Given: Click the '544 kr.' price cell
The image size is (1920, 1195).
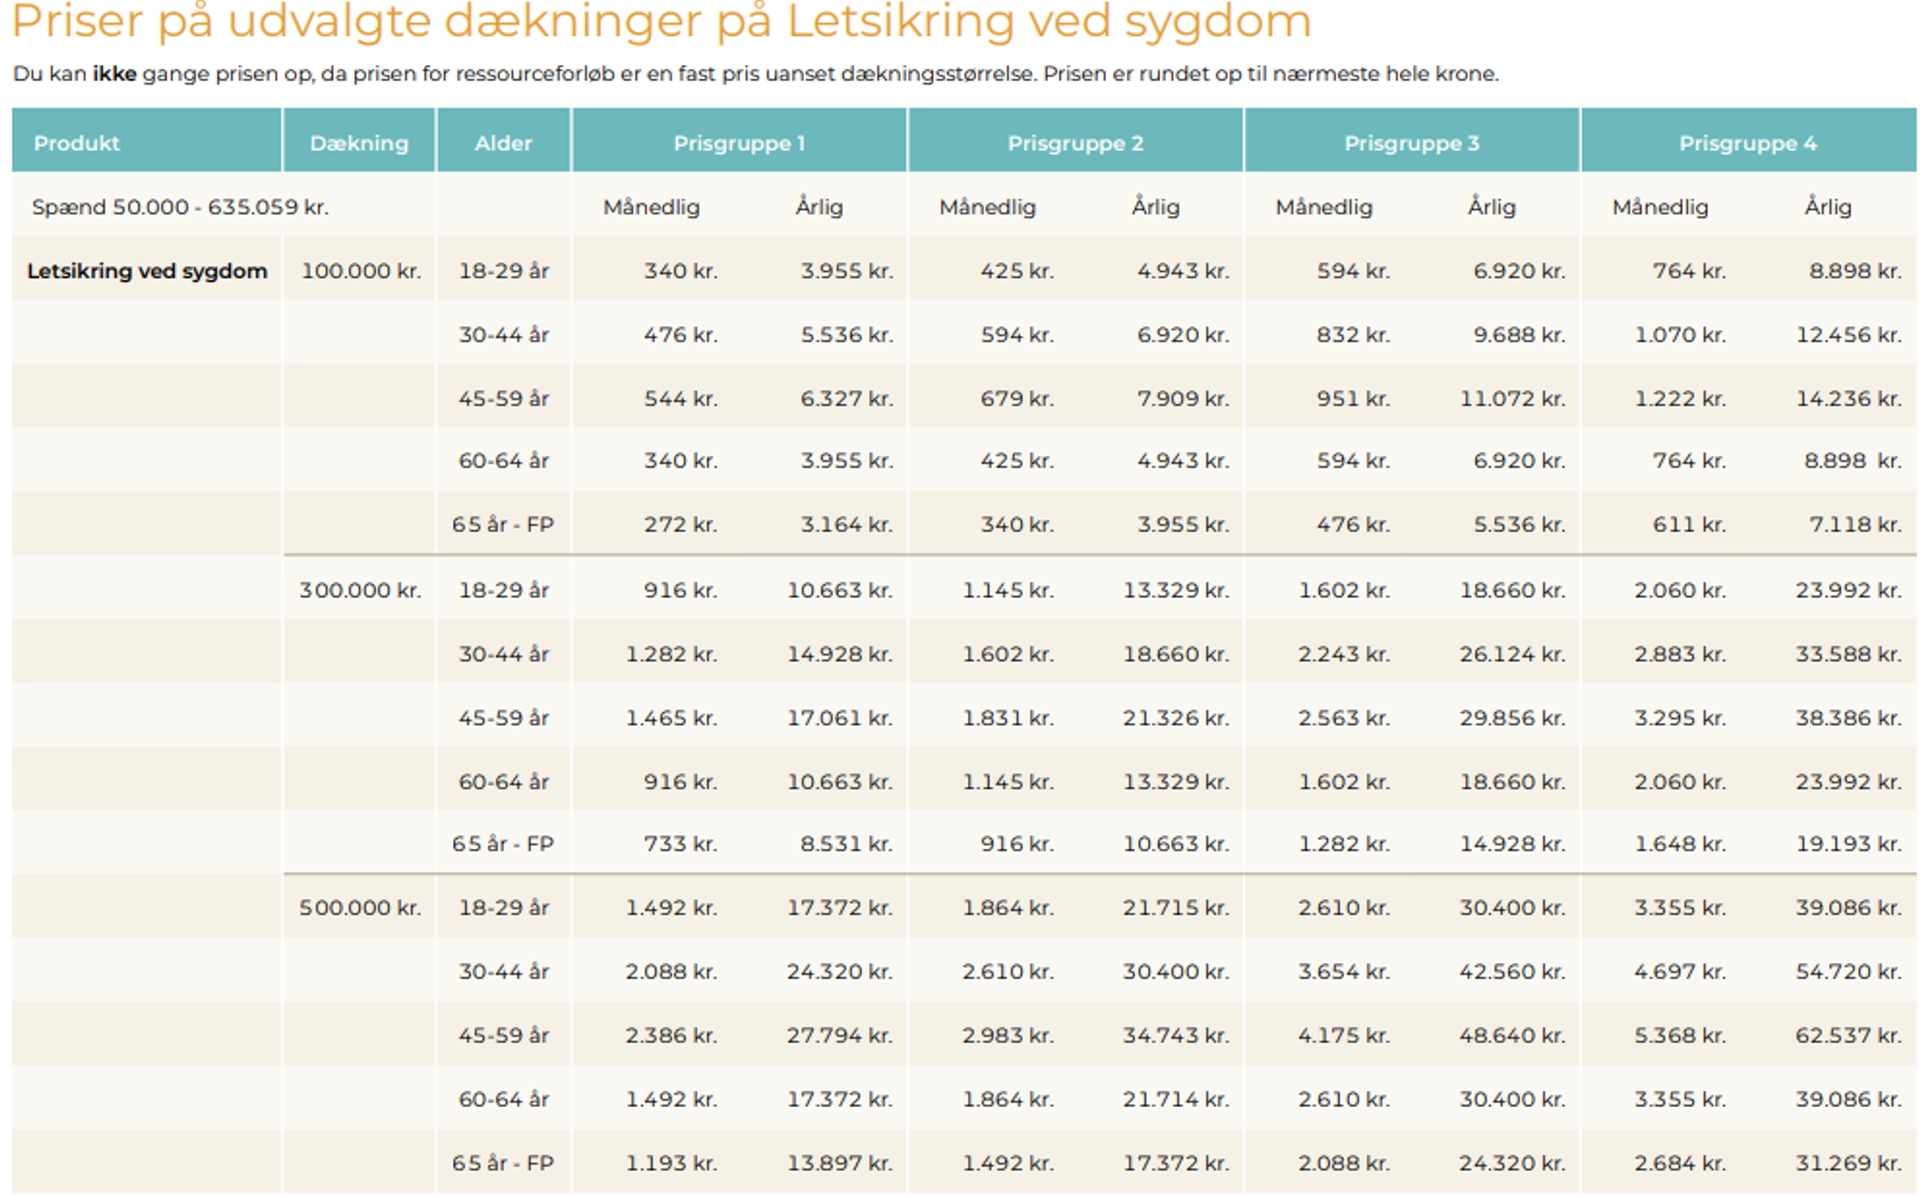Looking at the screenshot, I should (680, 398).
